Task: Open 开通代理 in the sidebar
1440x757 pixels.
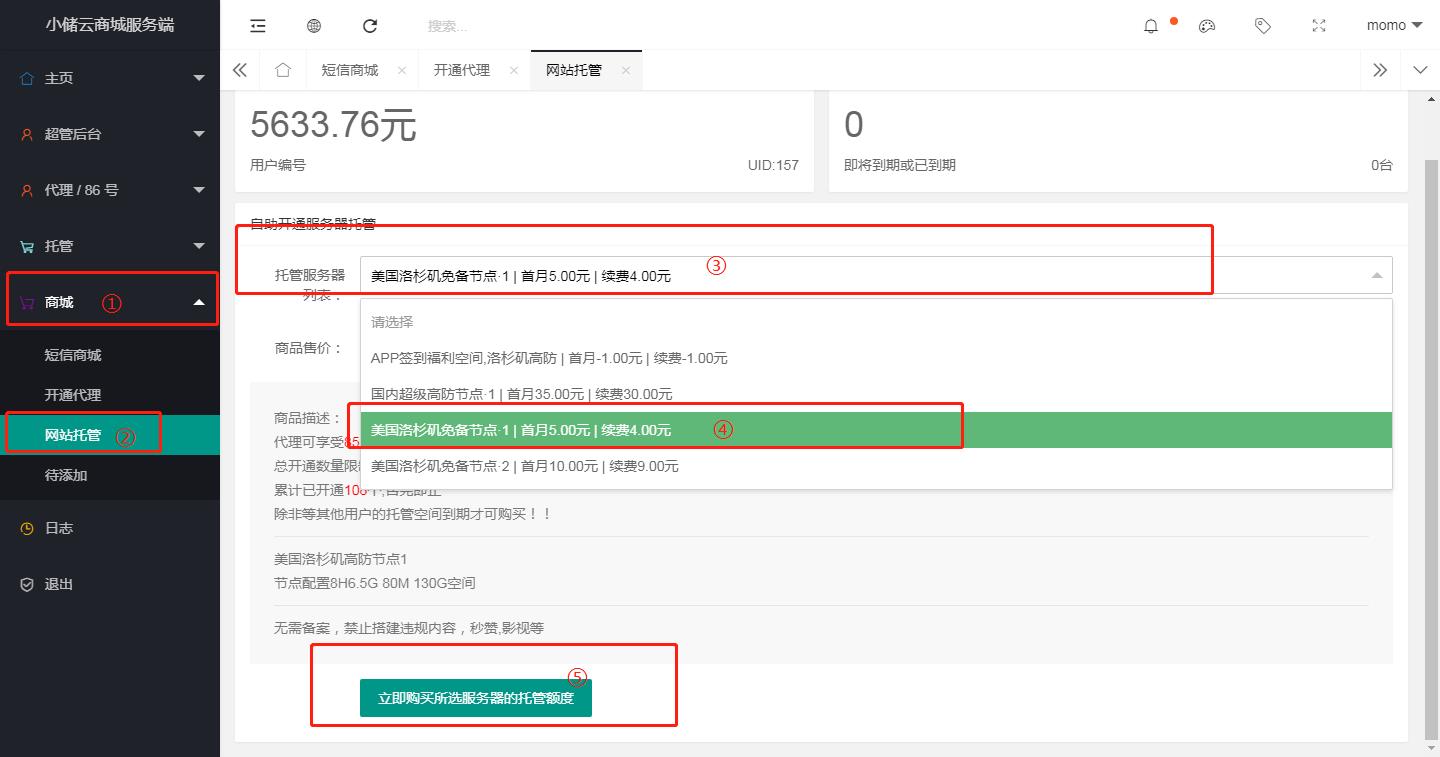Action: [x=110, y=395]
